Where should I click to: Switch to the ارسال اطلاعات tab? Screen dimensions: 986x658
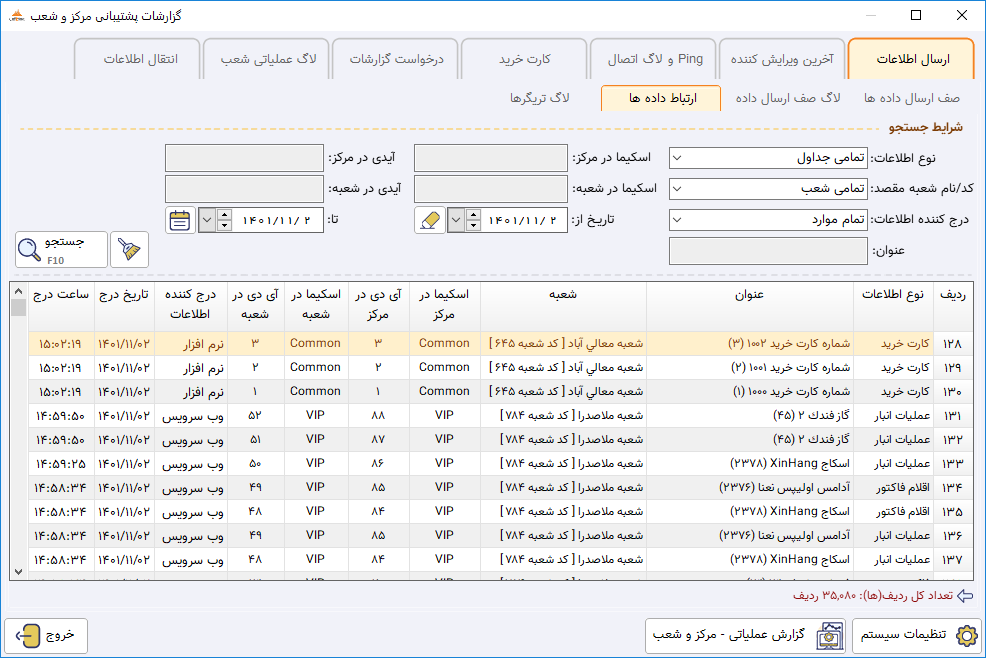pyautogui.click(x=912, y=59)
